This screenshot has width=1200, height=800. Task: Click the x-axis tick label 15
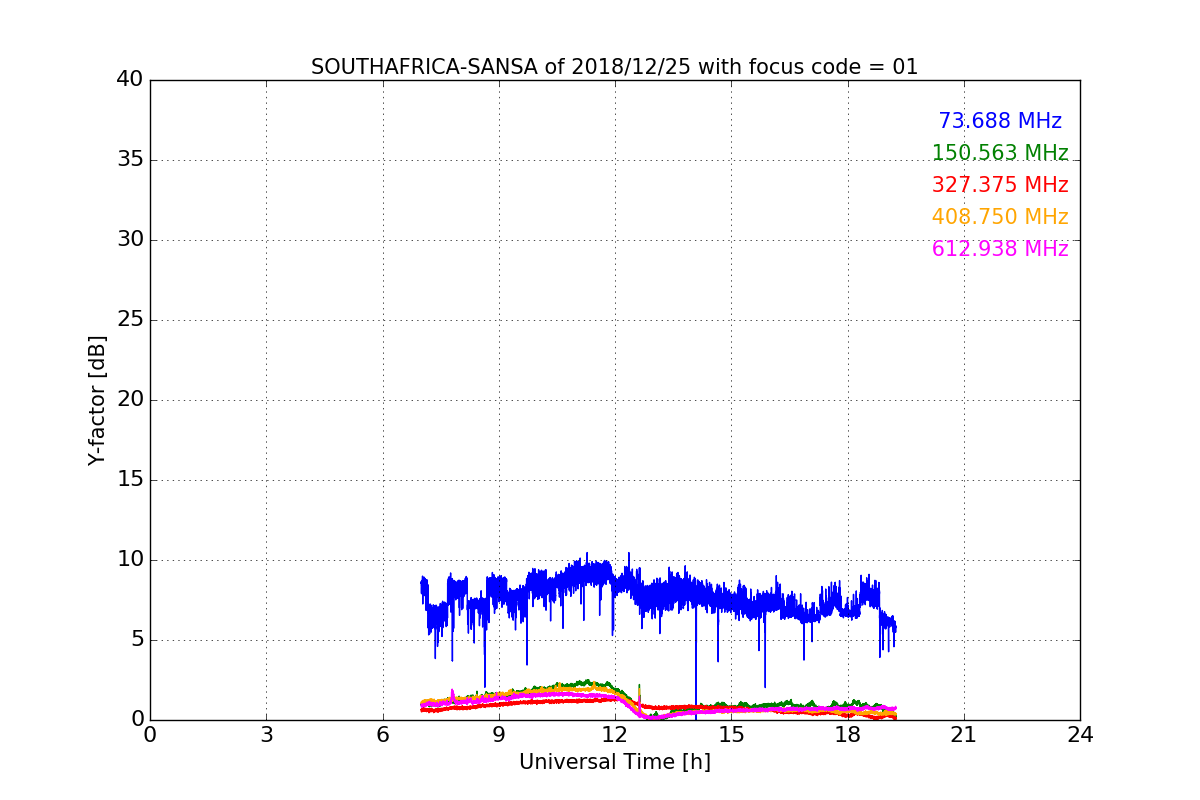731,735
